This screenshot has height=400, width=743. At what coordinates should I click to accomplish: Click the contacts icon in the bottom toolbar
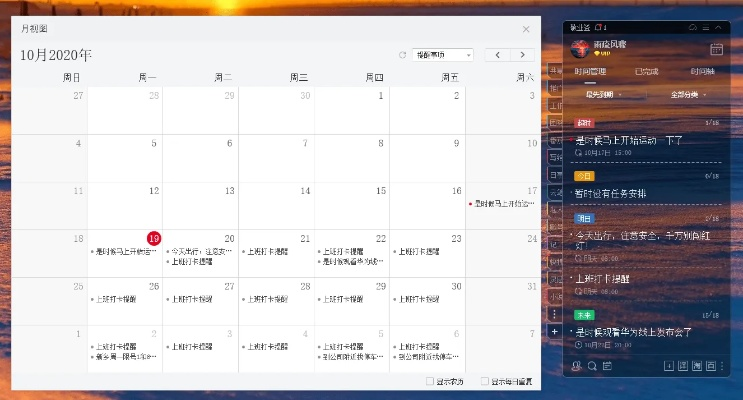tap(576, 366)
